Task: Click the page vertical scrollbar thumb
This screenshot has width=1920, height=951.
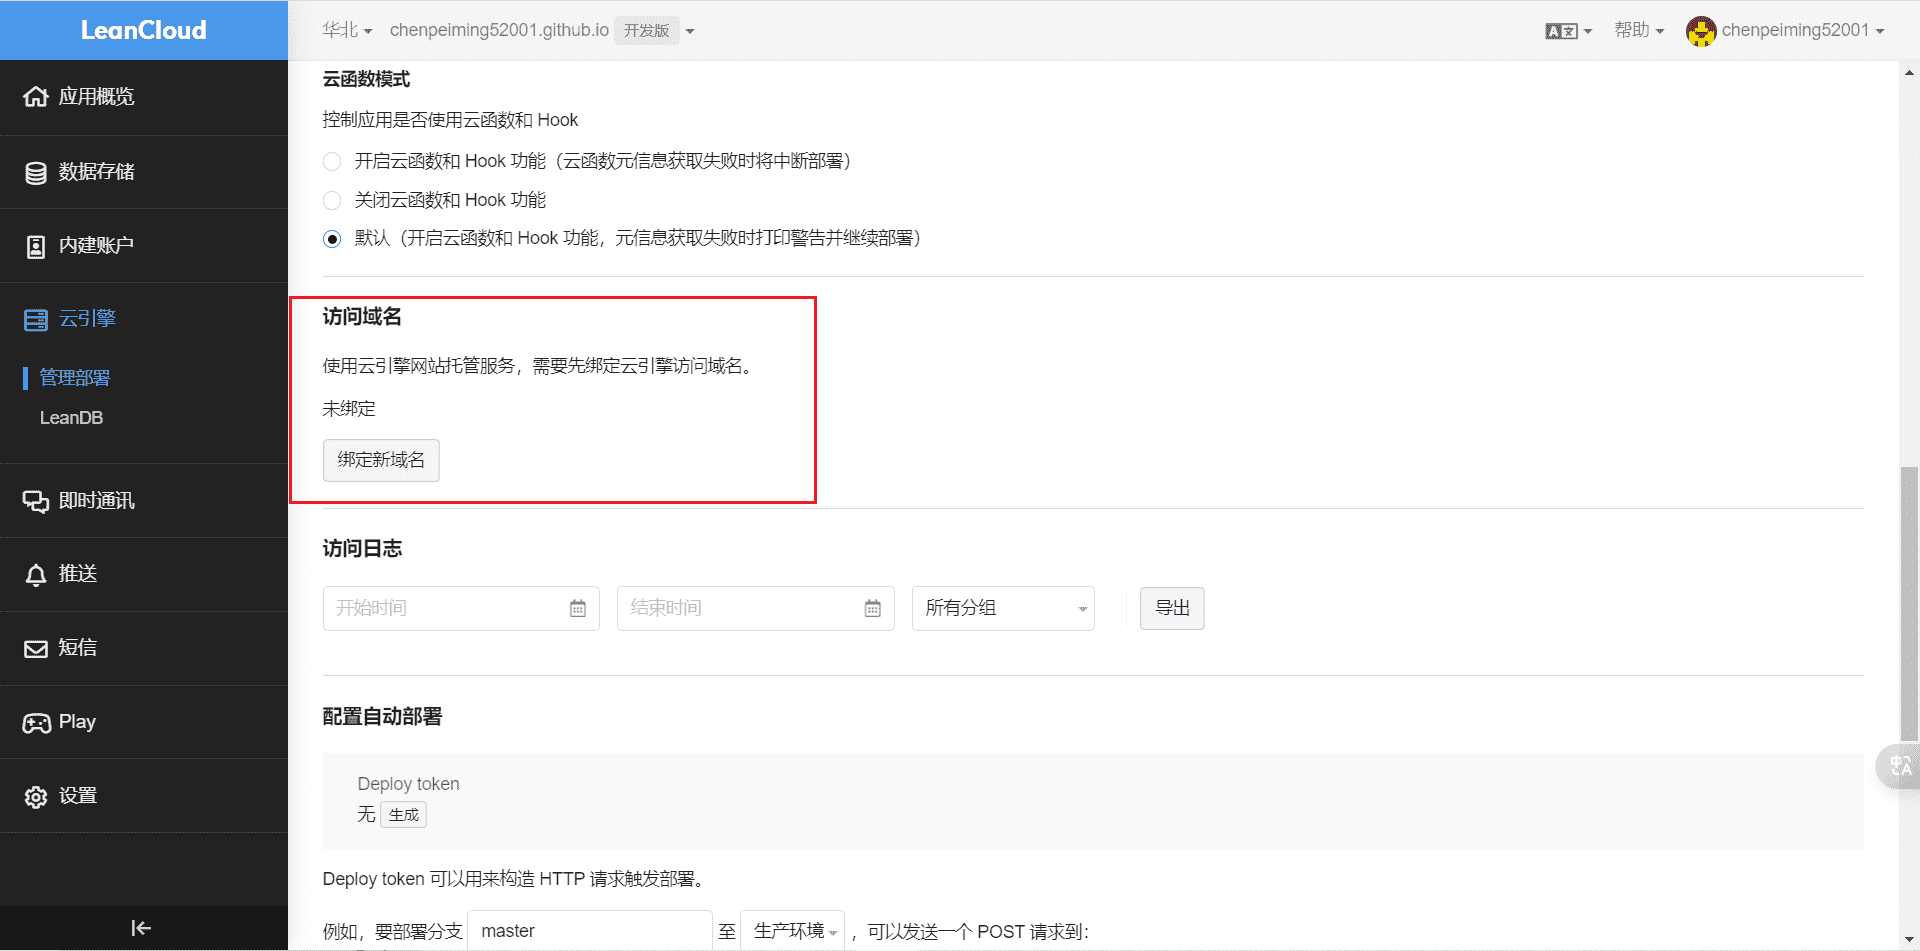Action: [1910, 603]
